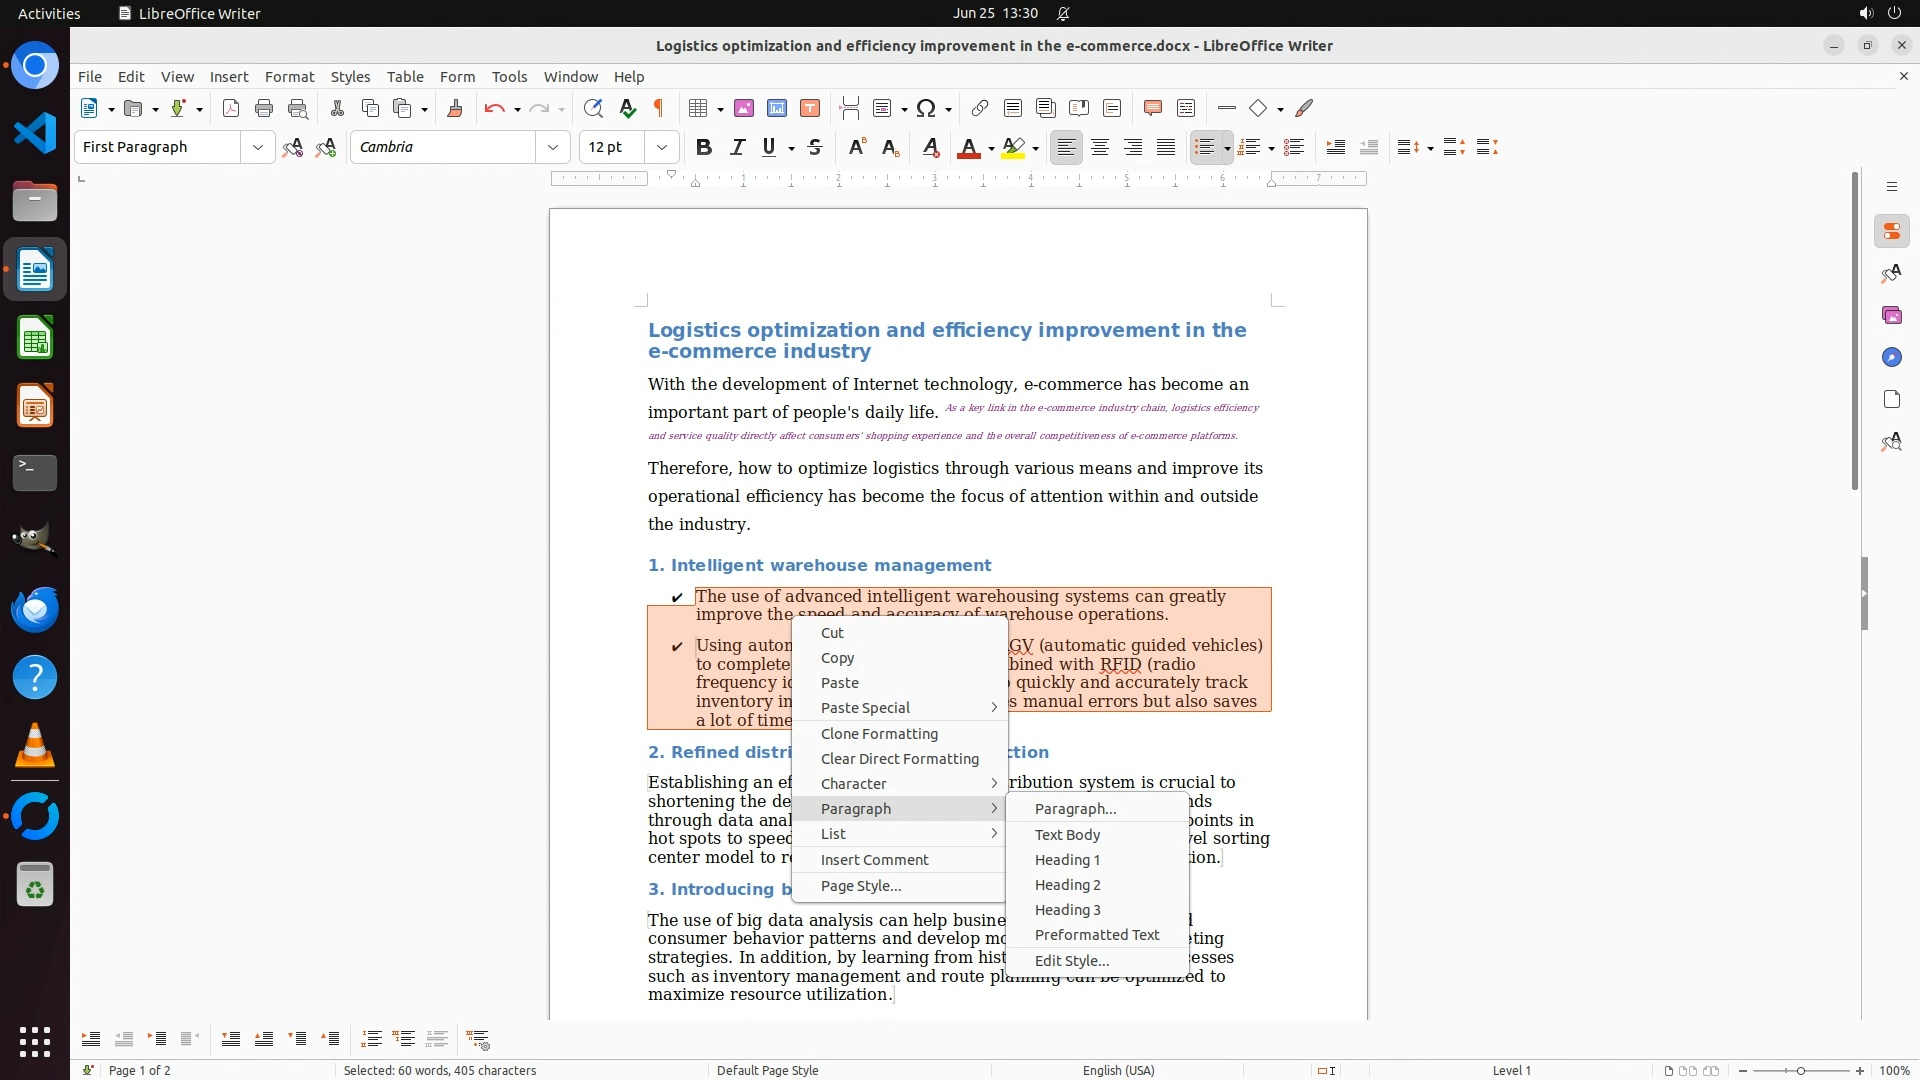Click the Export as PDF icon
This screenshot has height=1080, width=1920.
231,108
